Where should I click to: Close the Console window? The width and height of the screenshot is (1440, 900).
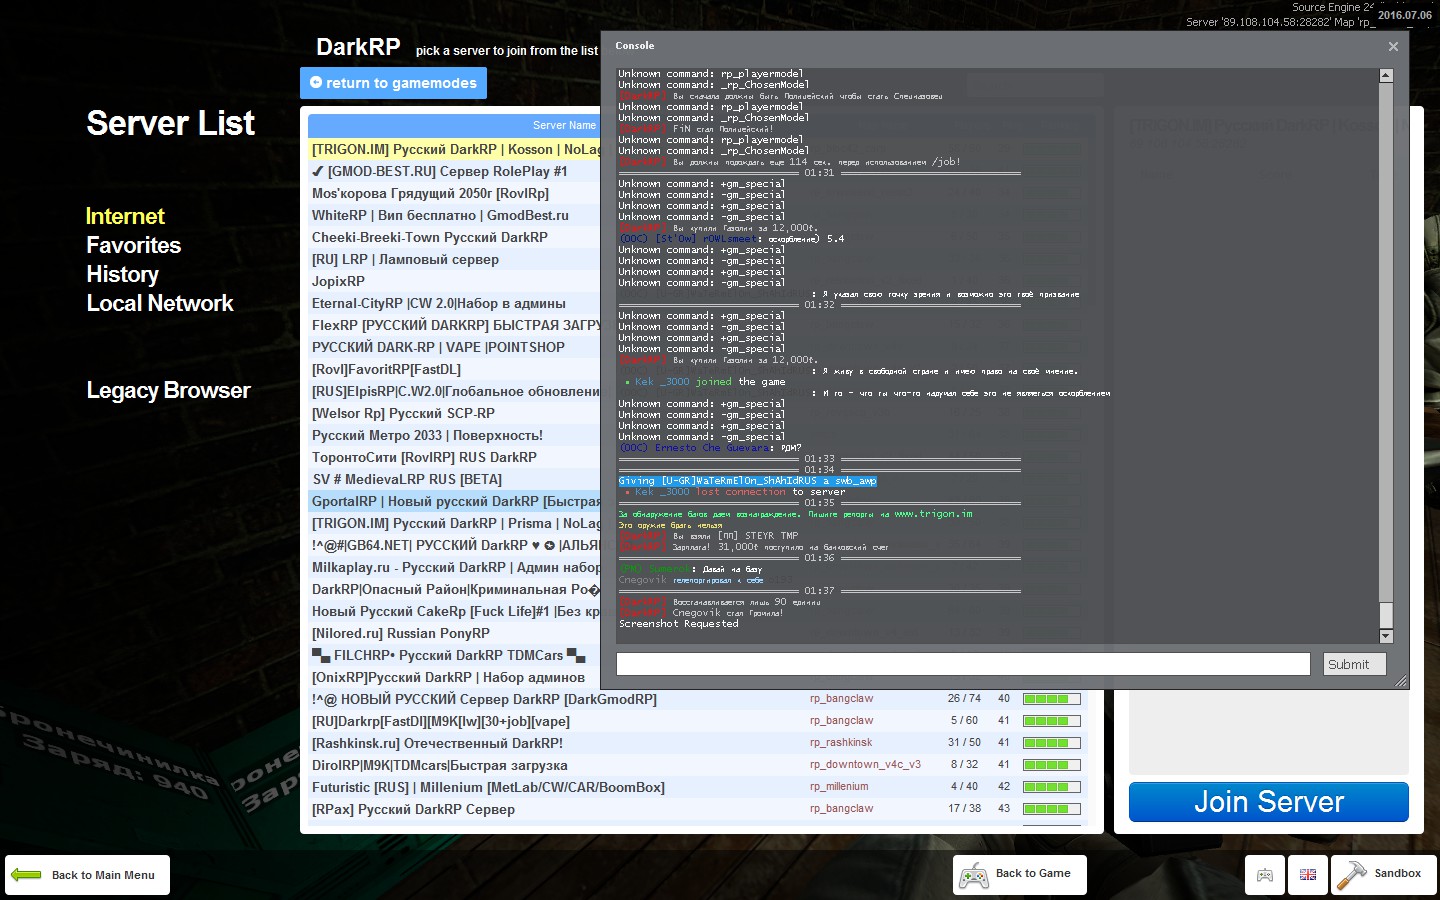click(x=1393, y=46)
